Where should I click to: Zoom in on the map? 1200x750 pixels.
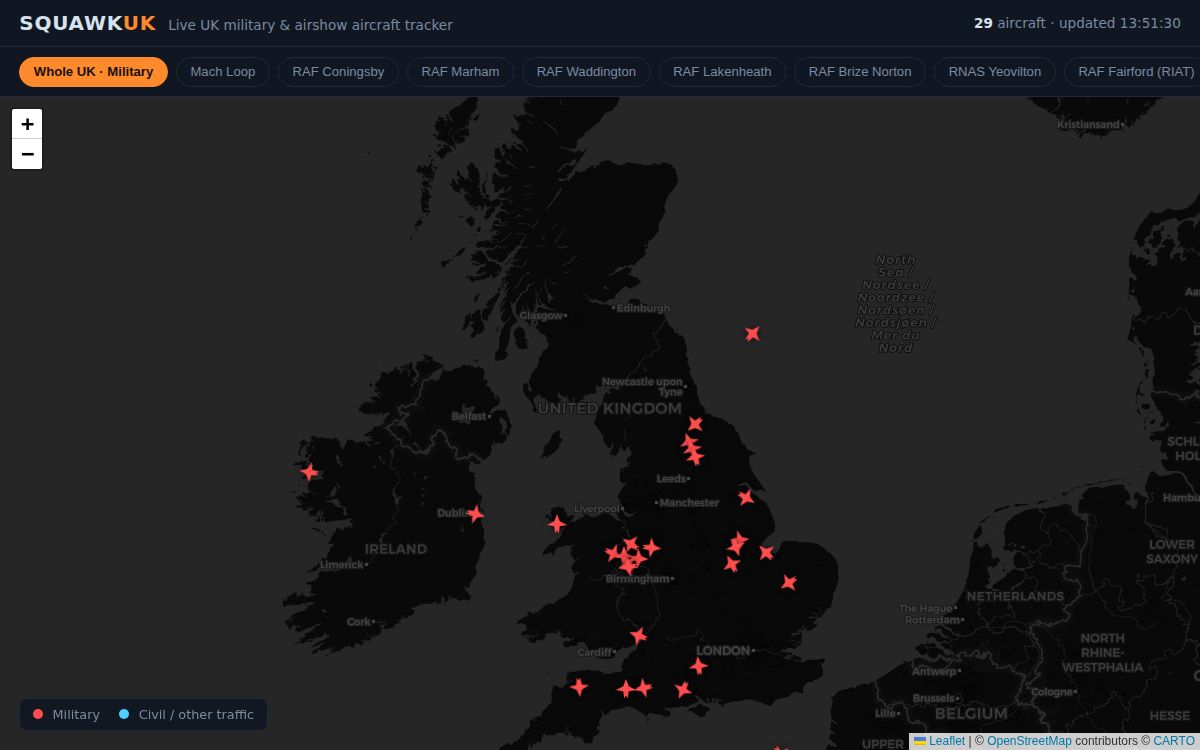point(27,124)
